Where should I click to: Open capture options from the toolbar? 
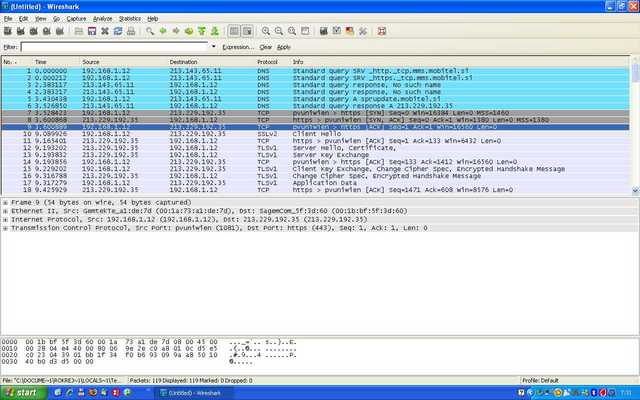click(20, 31)
